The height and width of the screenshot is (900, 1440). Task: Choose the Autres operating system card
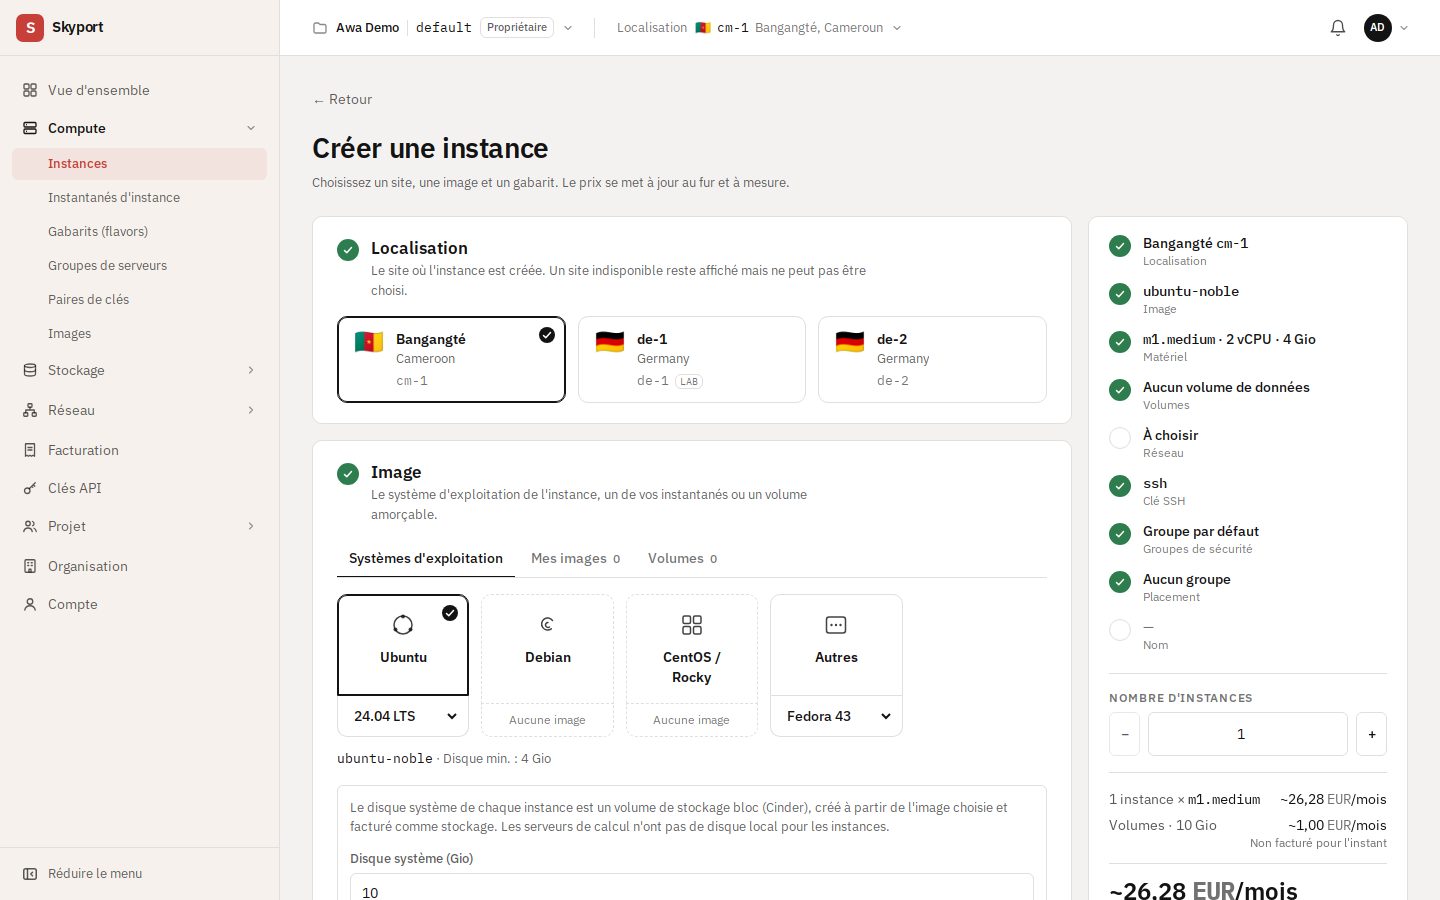[836, 645]
